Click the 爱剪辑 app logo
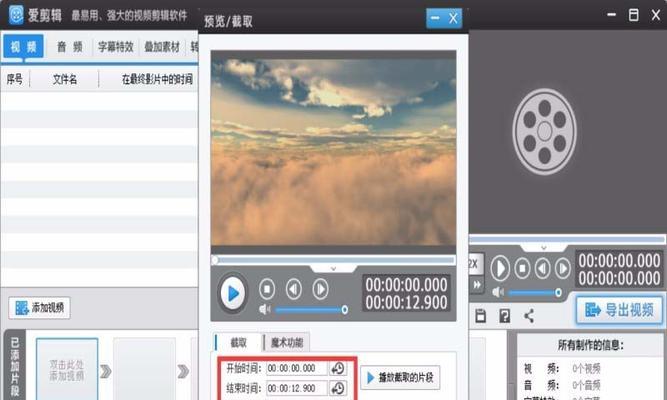 (x=16, y=15)
